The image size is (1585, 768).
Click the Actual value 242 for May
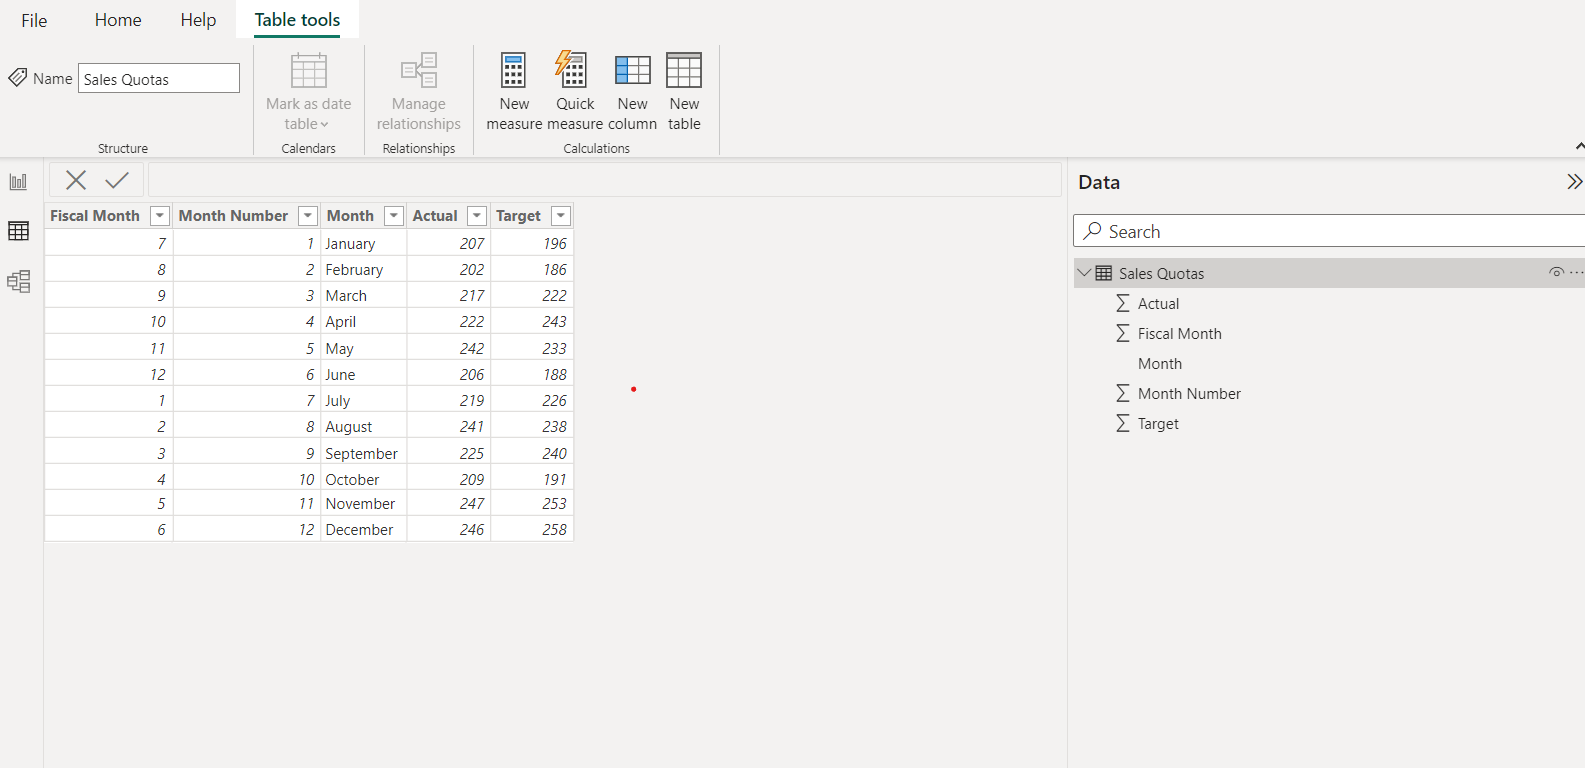[x=448, y=348]
